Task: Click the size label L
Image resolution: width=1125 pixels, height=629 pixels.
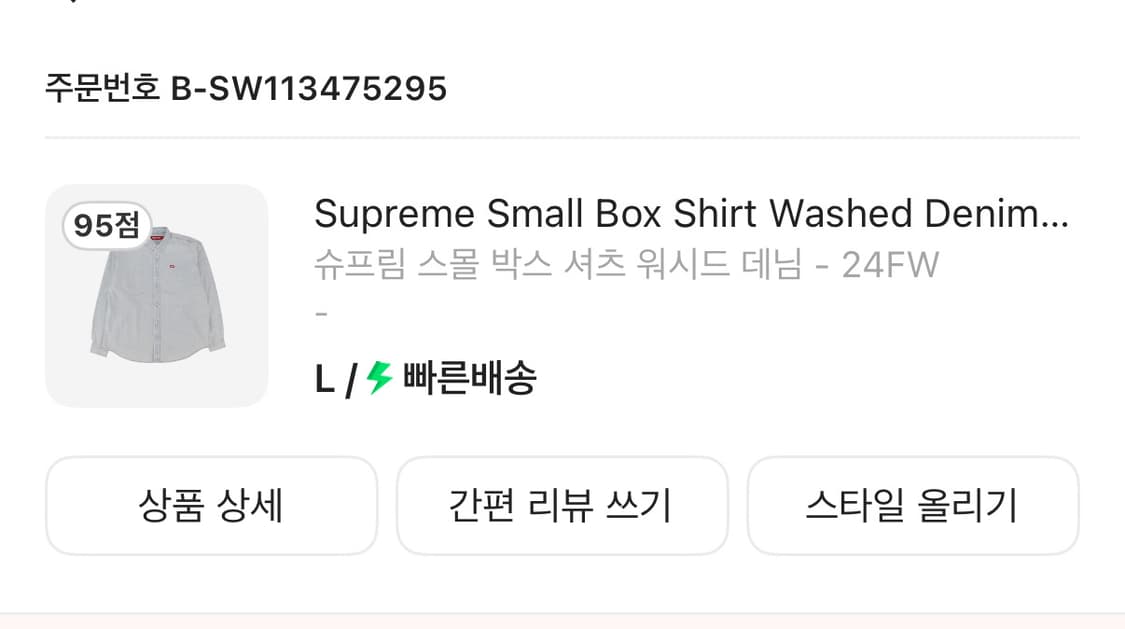Action: [x=322, y=378]
